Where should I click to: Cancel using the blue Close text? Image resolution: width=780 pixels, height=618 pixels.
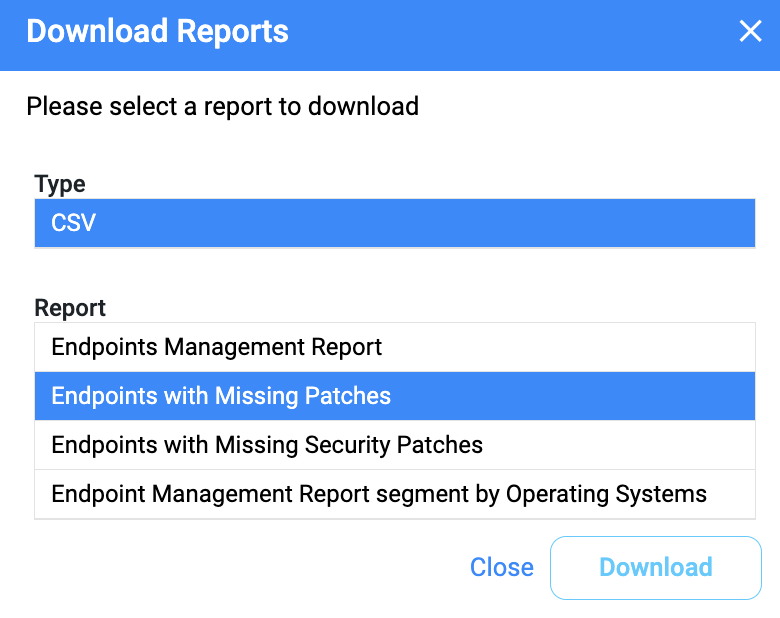pyautogui.click(x=501, y=567)
